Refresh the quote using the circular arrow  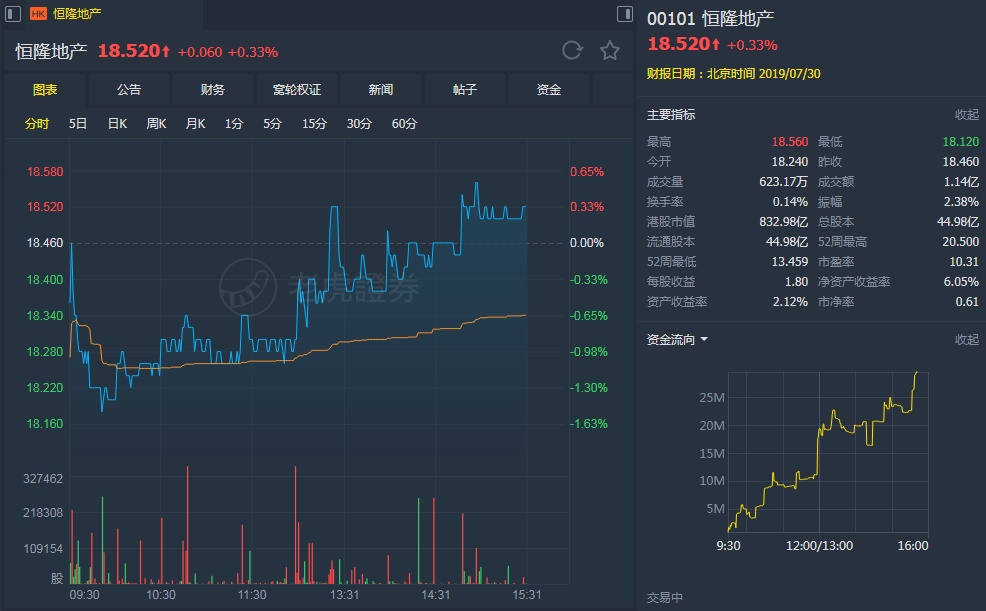click(x=572, y=50)
